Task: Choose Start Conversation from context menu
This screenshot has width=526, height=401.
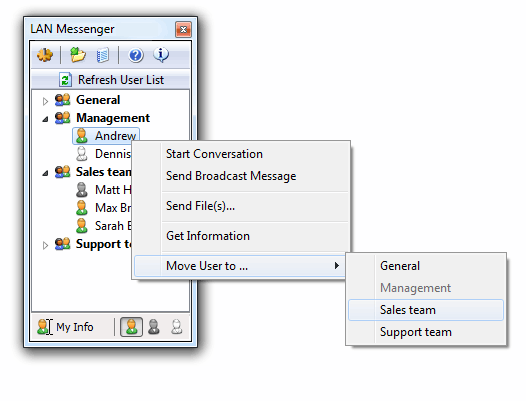Action: click(x=214, y=154)
